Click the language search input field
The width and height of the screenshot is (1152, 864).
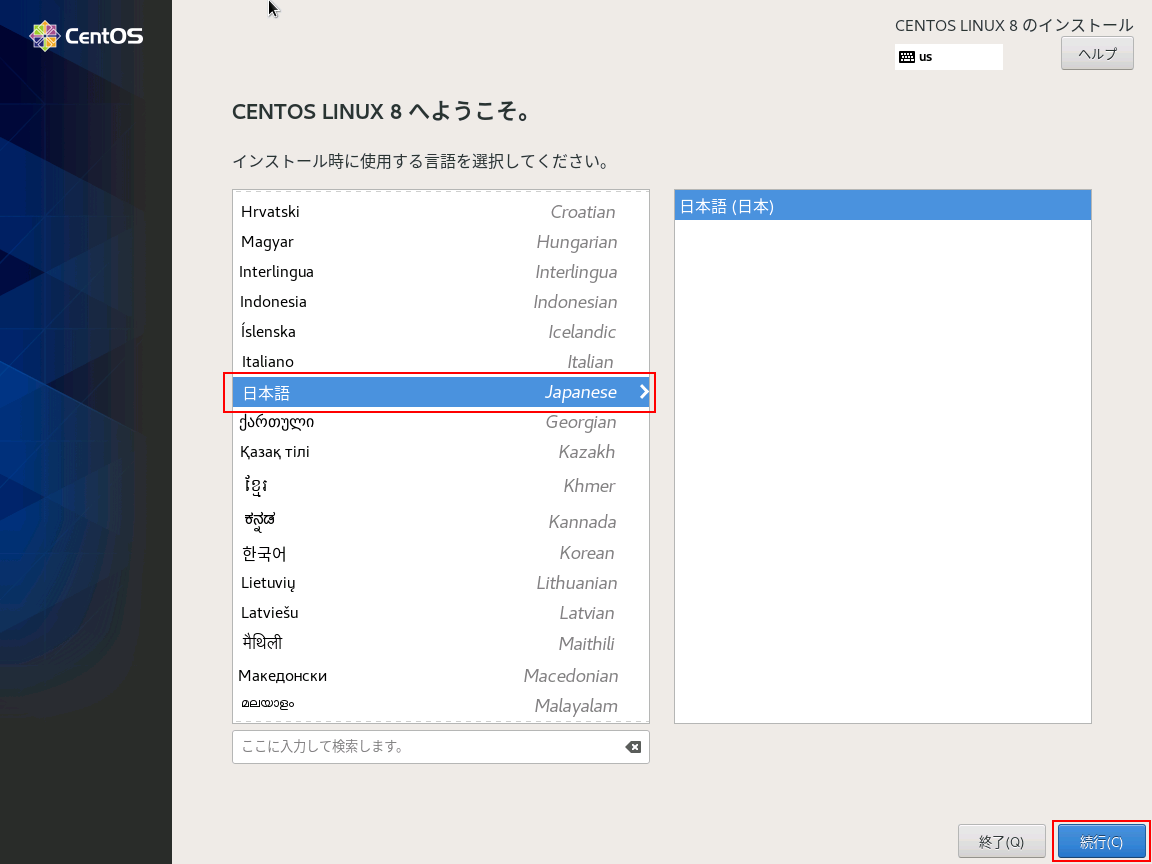point(425,747)
